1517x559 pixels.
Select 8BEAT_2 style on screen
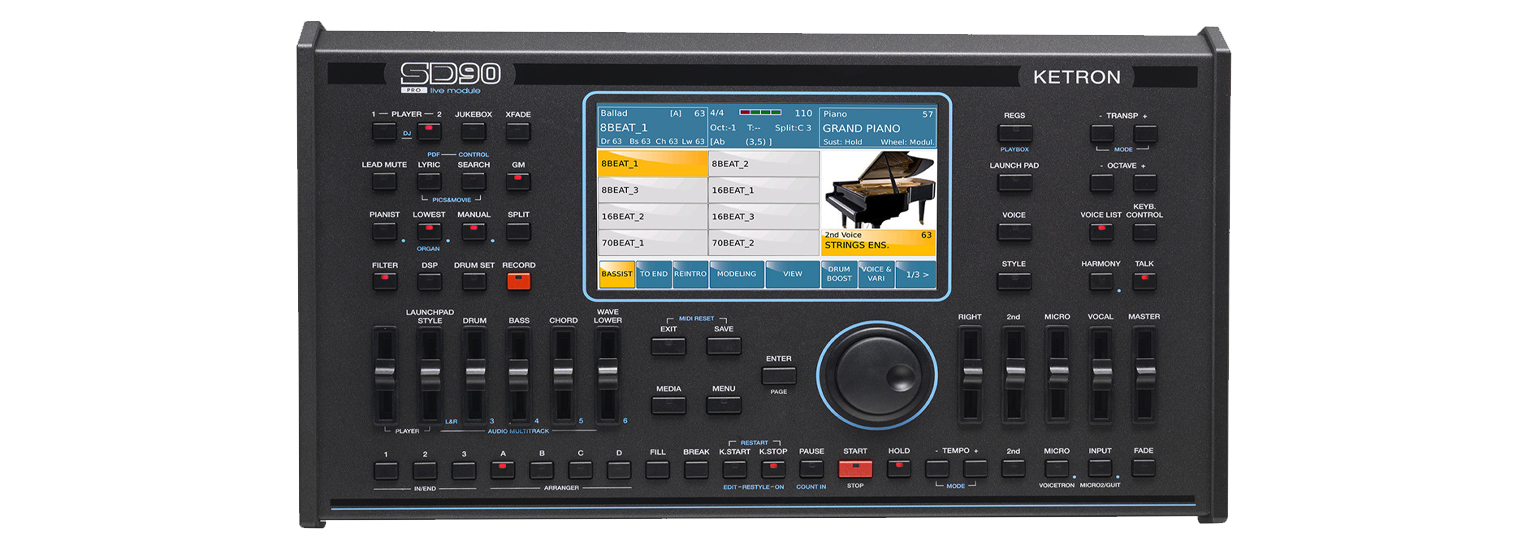pyautogui.click(x=763, y=164)
